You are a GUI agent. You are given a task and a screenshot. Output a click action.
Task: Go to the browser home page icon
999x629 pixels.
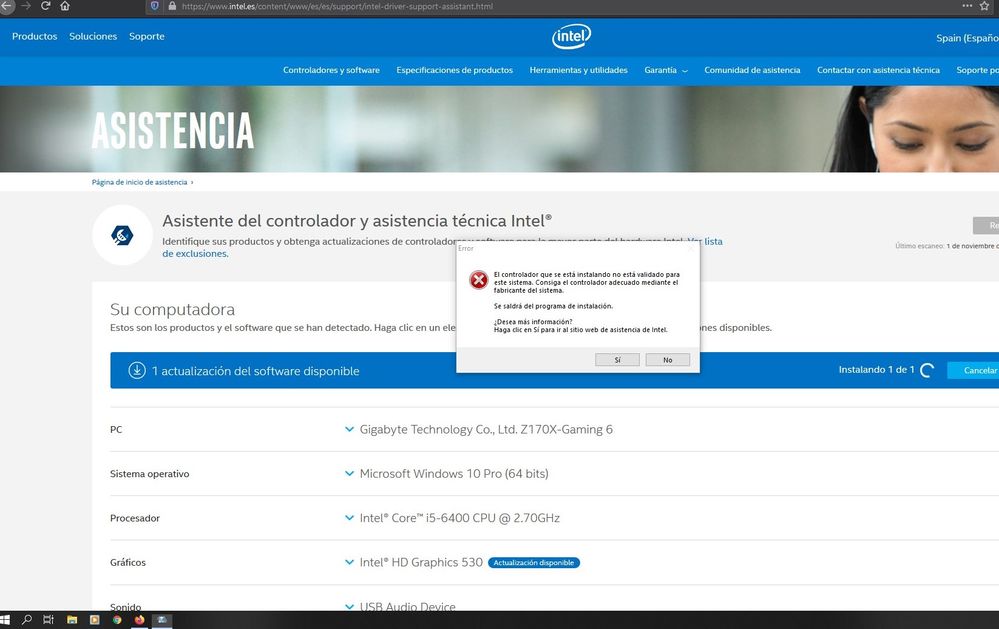click(65, 6)
